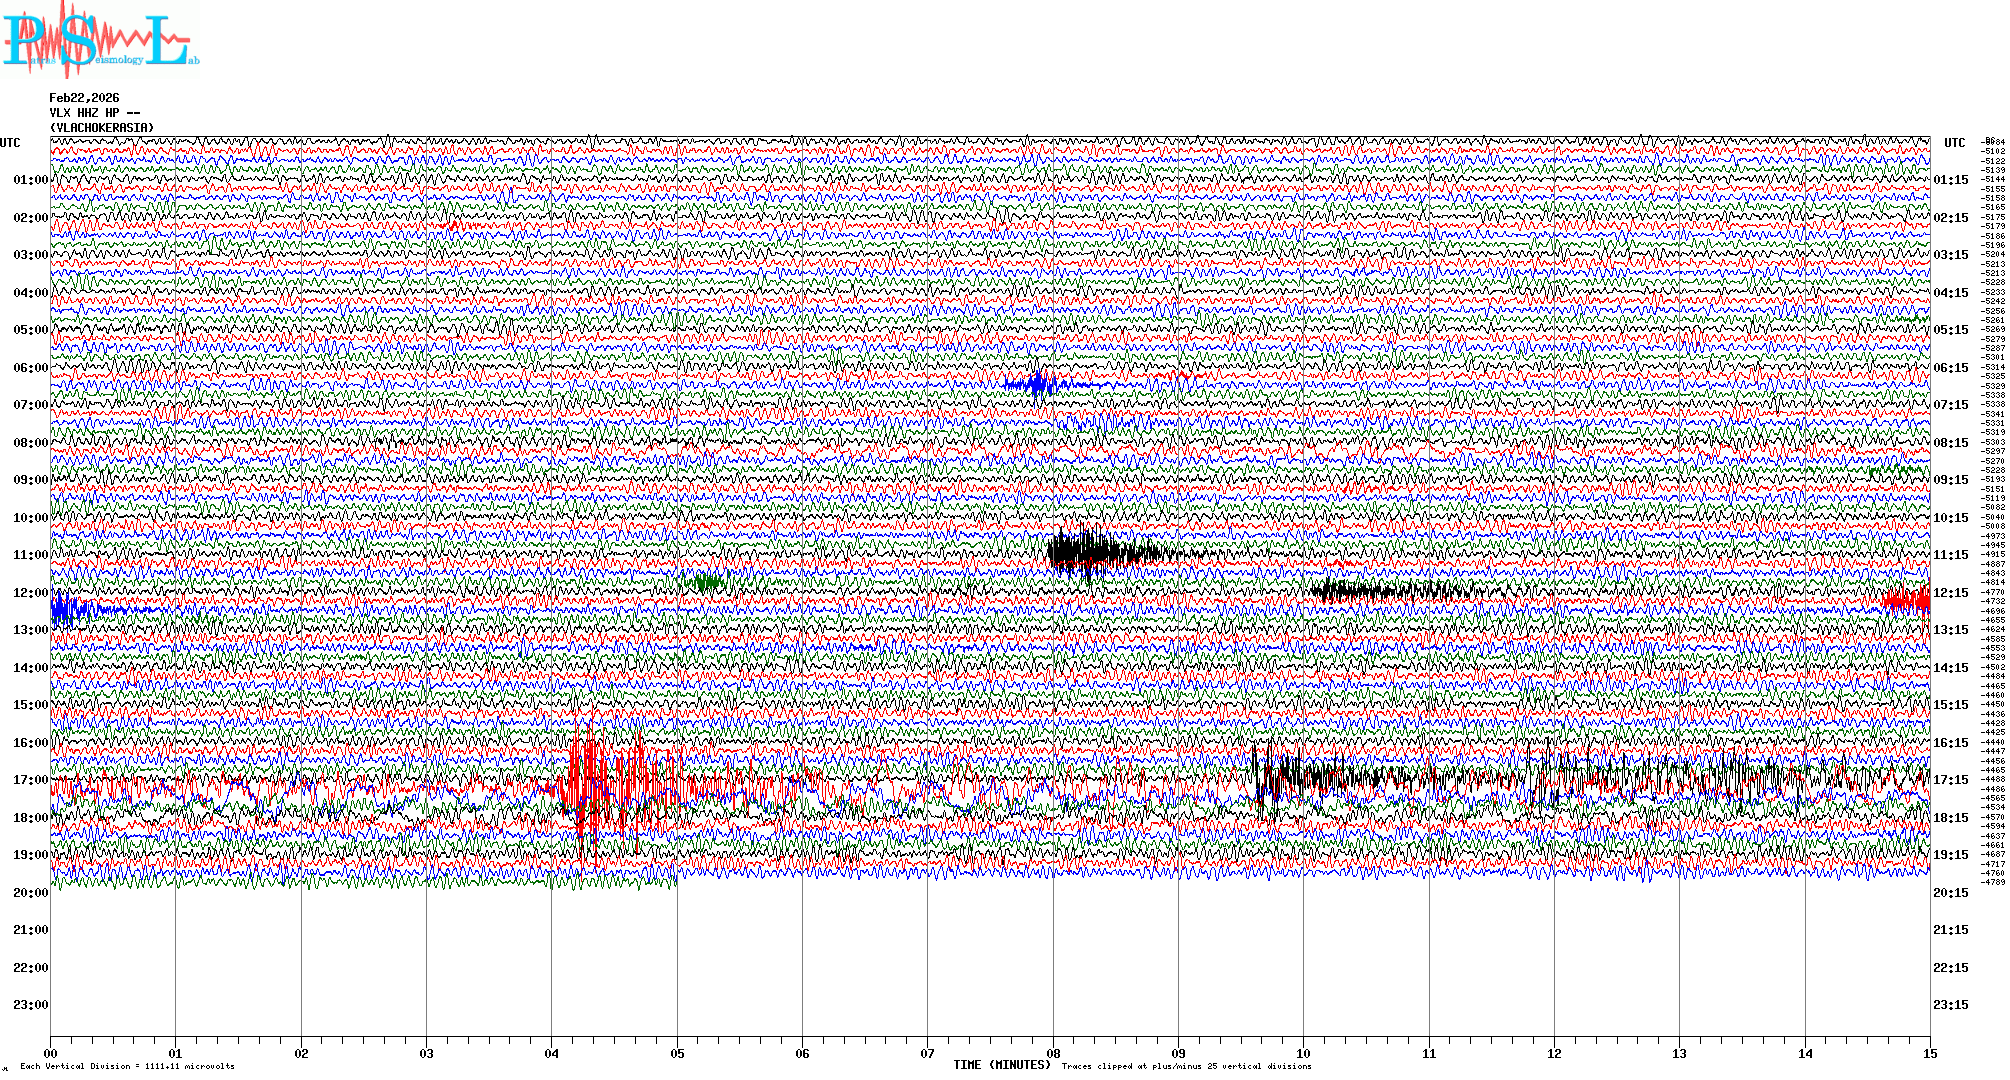Click the PSL Seismology Lab logo

click(98, 40)
